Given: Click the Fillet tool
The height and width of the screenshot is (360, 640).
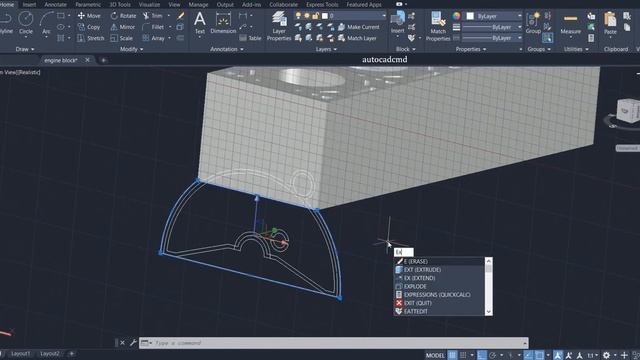Looking at the screenshot, I should tap(153, 27).
